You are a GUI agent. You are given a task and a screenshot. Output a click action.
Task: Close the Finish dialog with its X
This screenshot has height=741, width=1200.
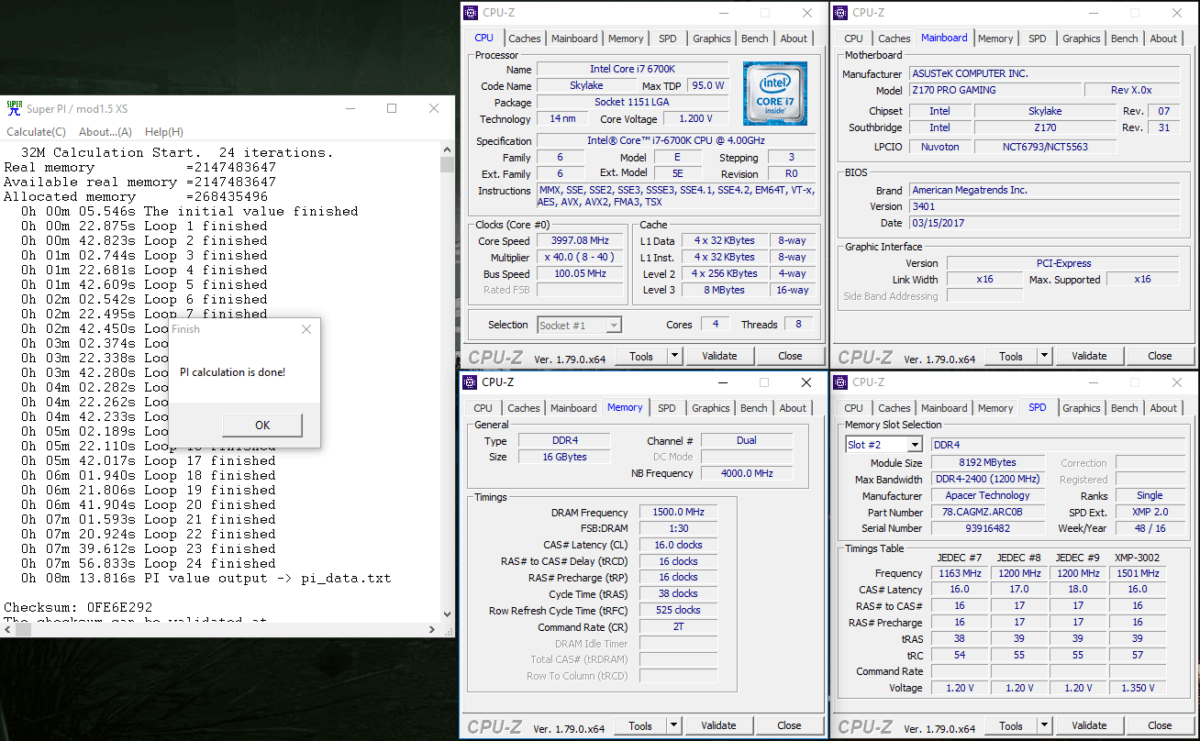coord(306,329)
